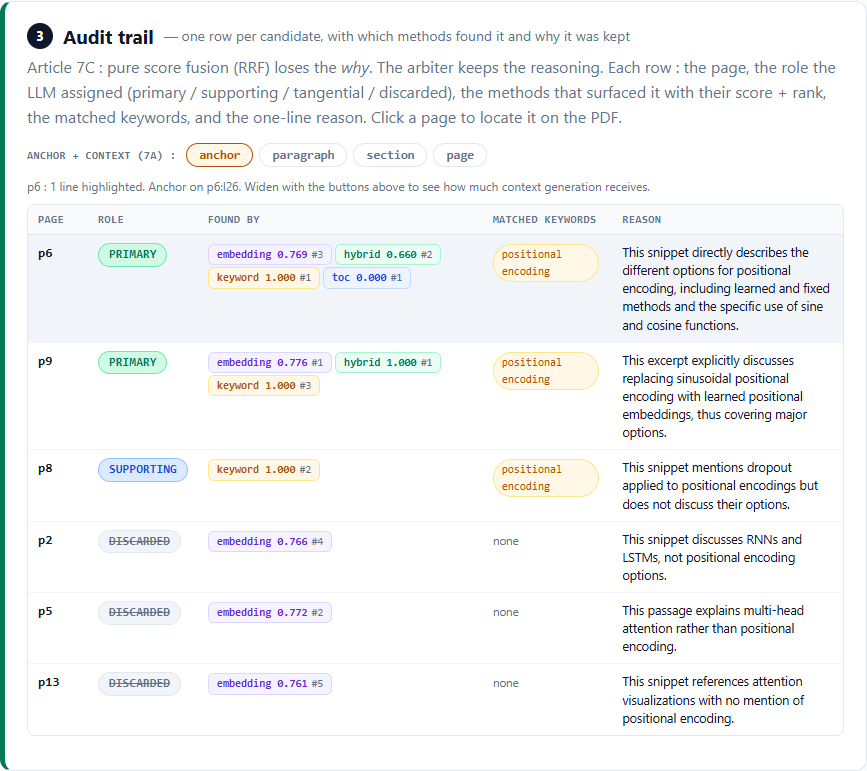Image resolution: width=867 pixels, height=771 pixels.
Task: Click the toc 0.000 #1 chip
Action: (x=367, y=278)
